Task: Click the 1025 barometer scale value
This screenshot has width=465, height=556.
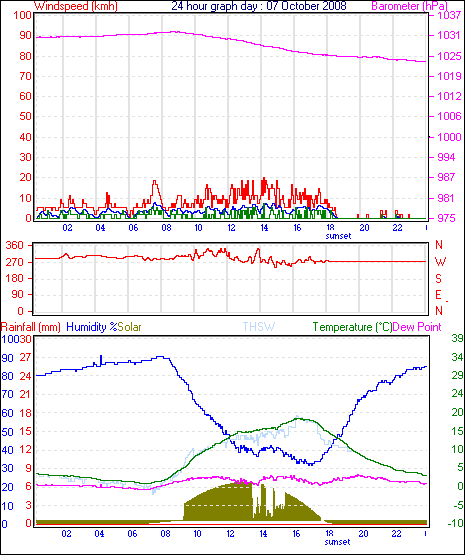Action: (x=449, y=56)
